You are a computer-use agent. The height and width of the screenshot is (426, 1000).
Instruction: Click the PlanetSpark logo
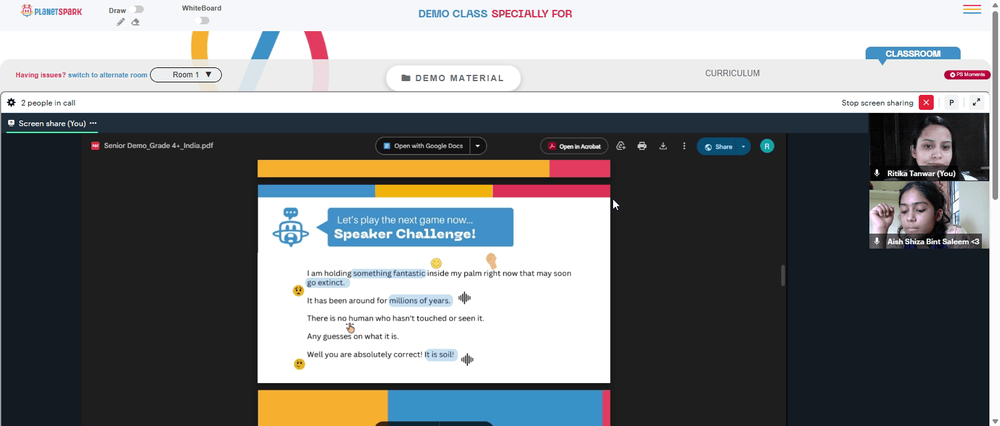click(52, 11)
